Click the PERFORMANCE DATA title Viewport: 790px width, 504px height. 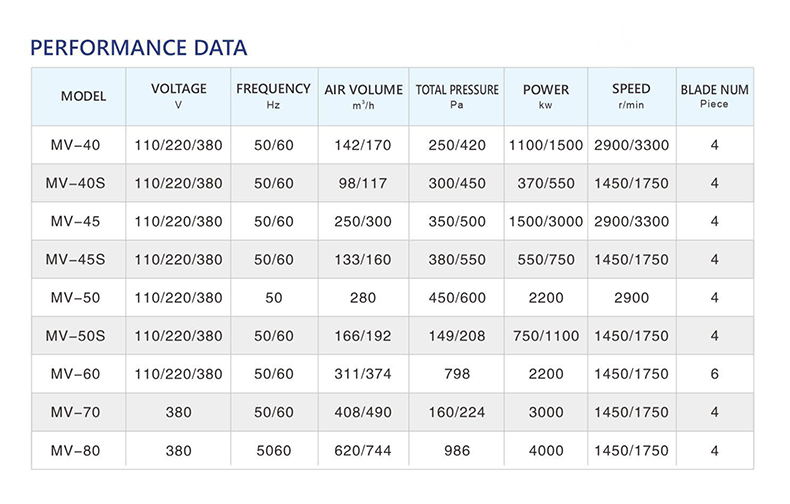139,47
